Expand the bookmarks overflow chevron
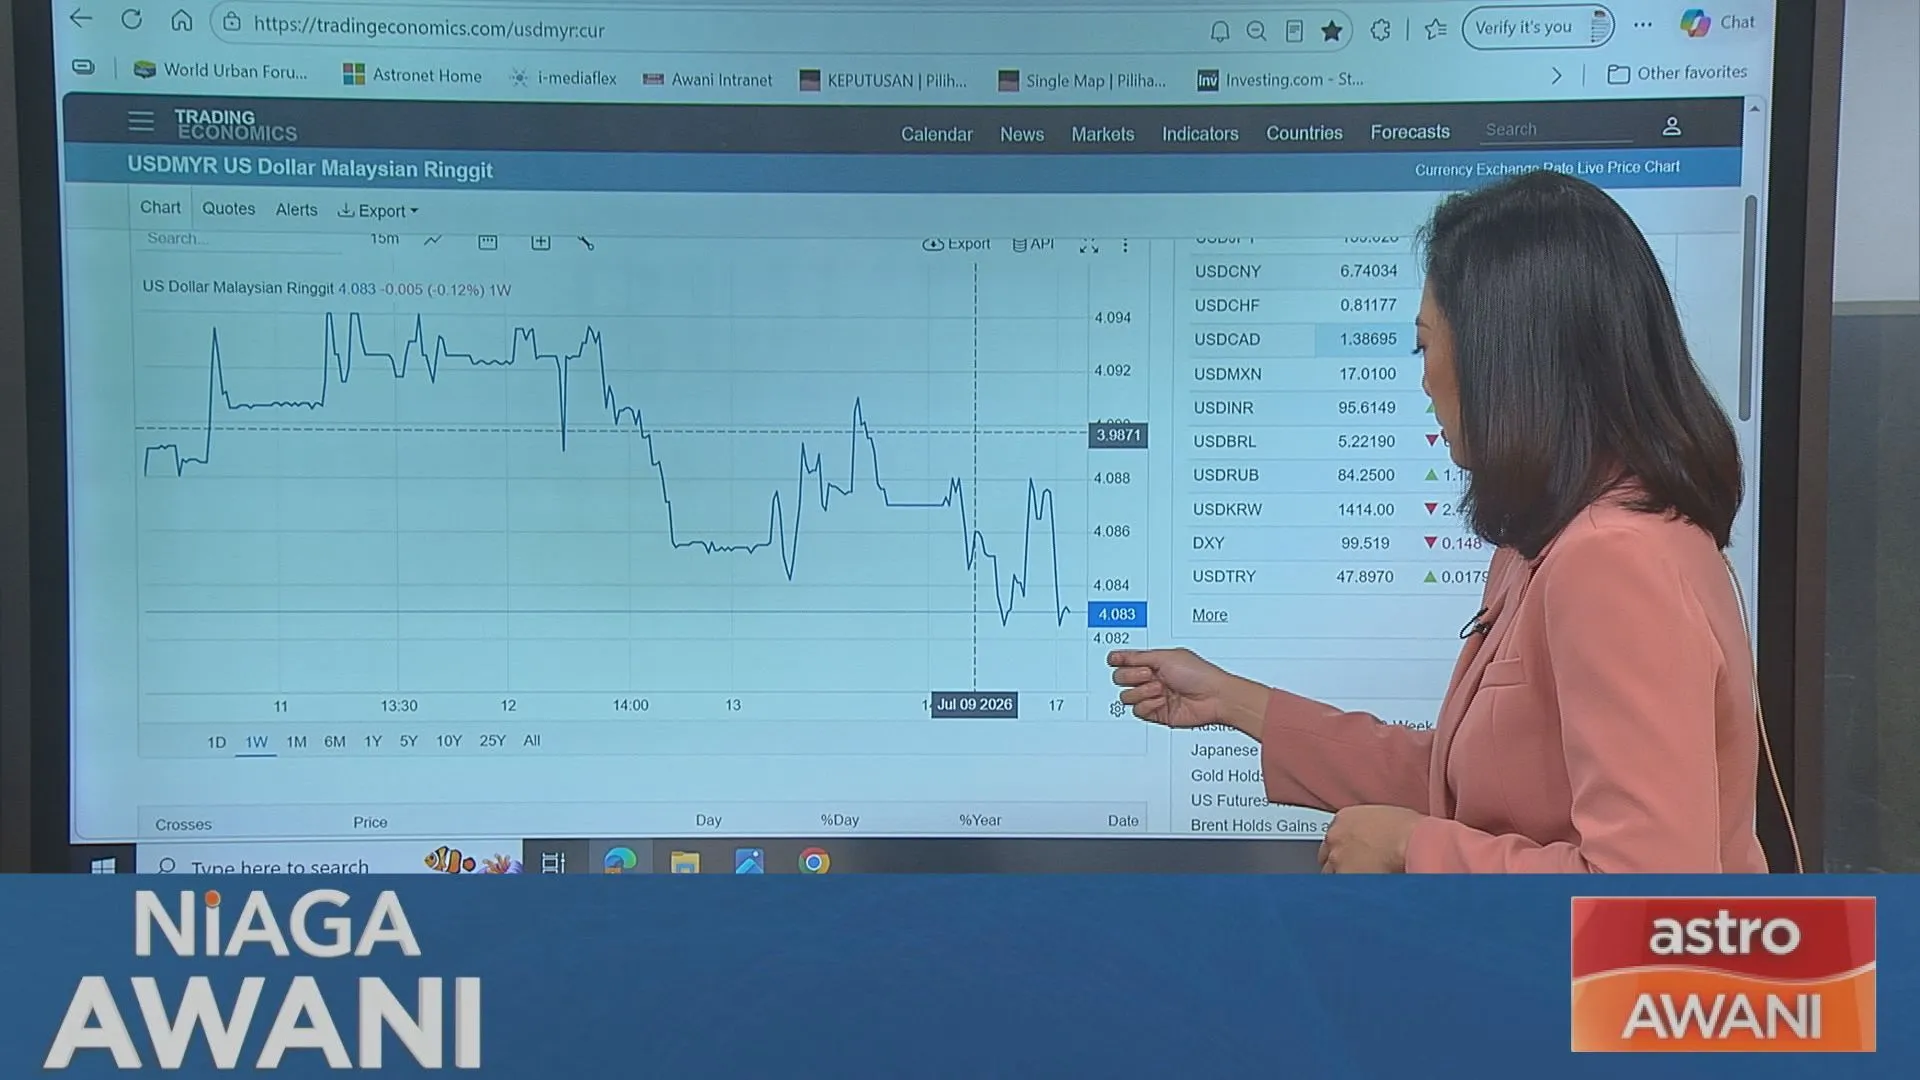Image resolution: width=1920 pixels, height=1080 pixels. click(1556, 76)
